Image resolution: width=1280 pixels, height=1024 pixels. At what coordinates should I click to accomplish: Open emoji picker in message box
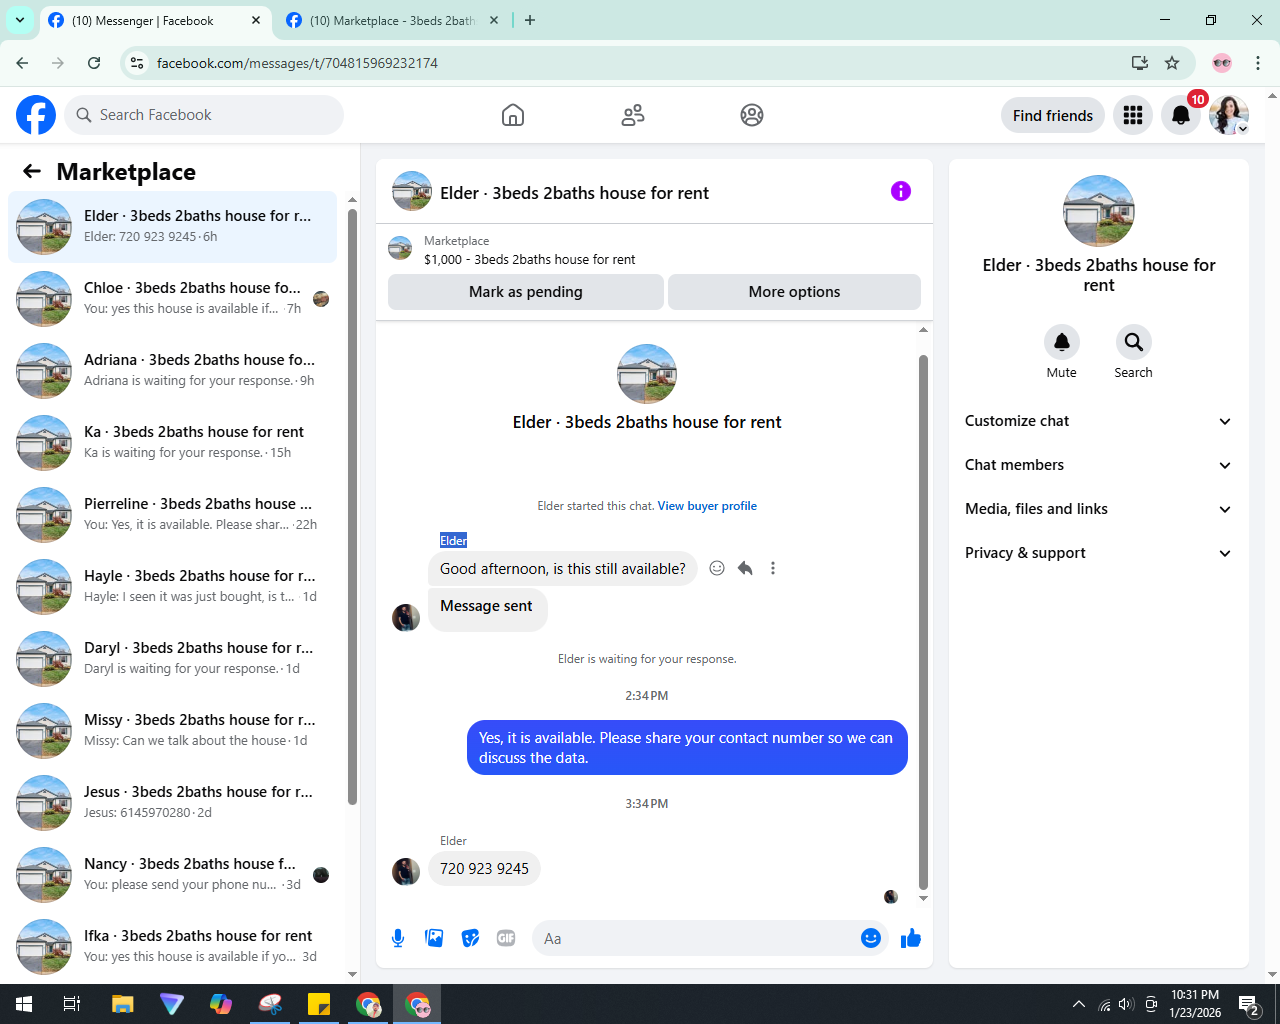871,938
